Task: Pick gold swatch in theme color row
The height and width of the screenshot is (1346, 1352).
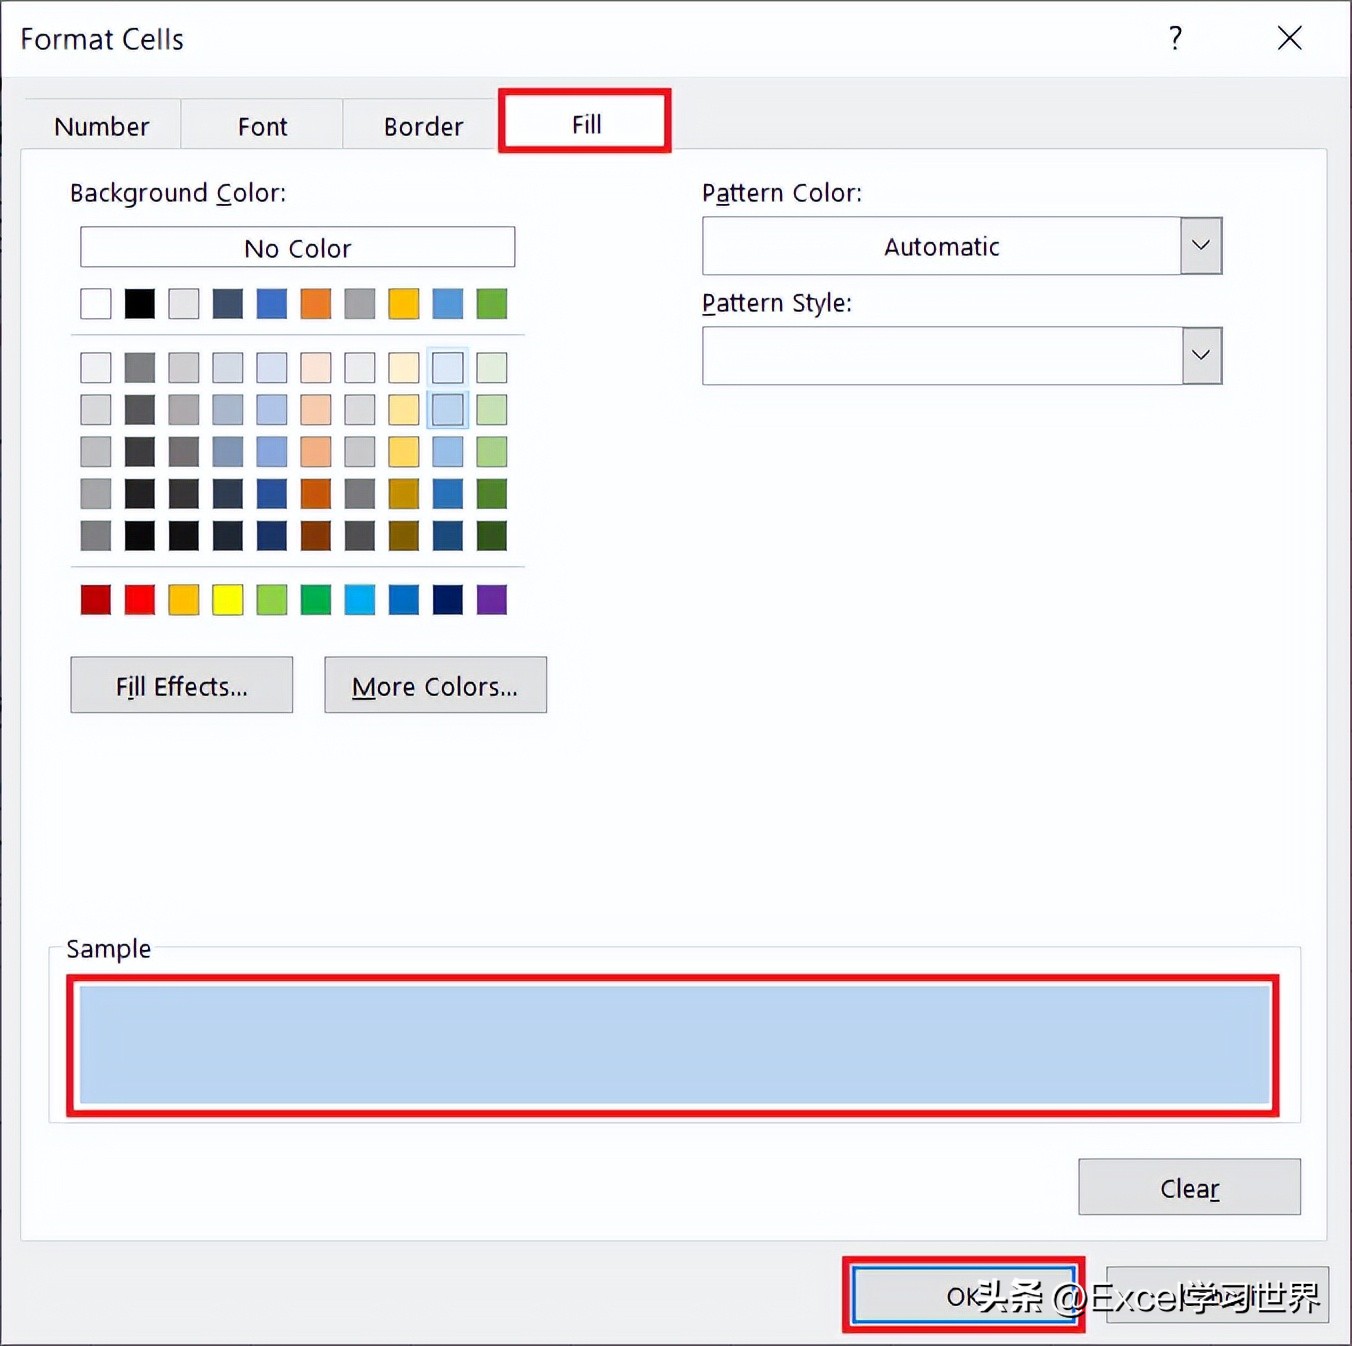Action: point(404,303)
